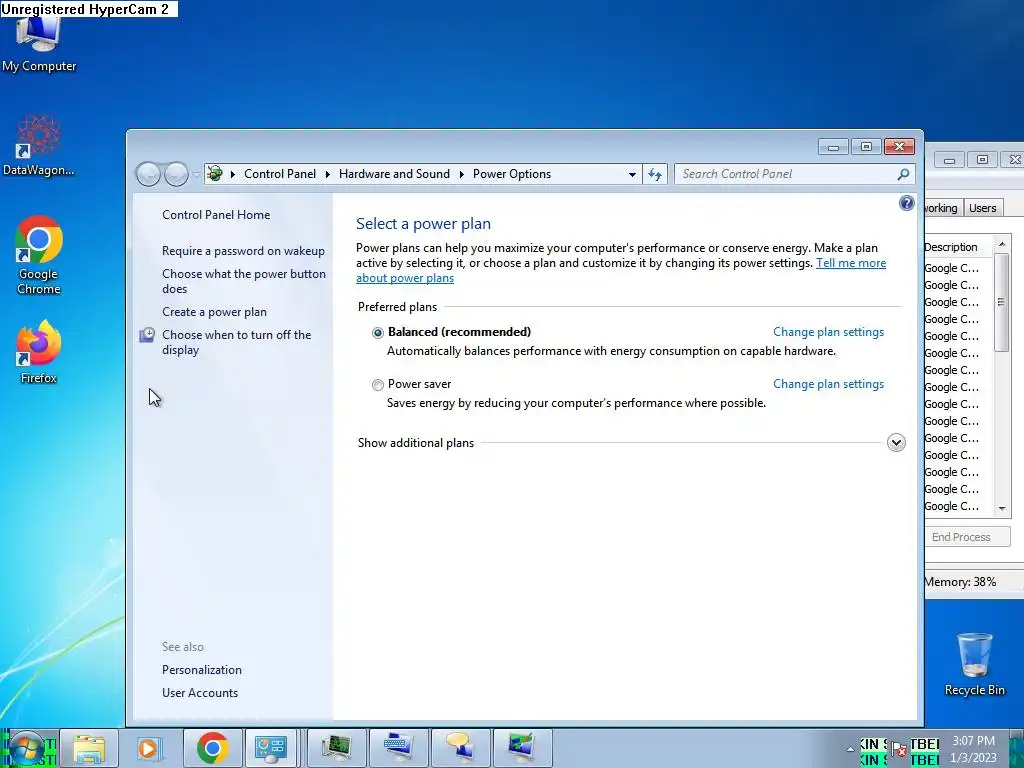Click the Back navigation arrow
Image resolution: width=1024 pixels, height=768 pixels.
pyautogui.click(x=148, y=174)
